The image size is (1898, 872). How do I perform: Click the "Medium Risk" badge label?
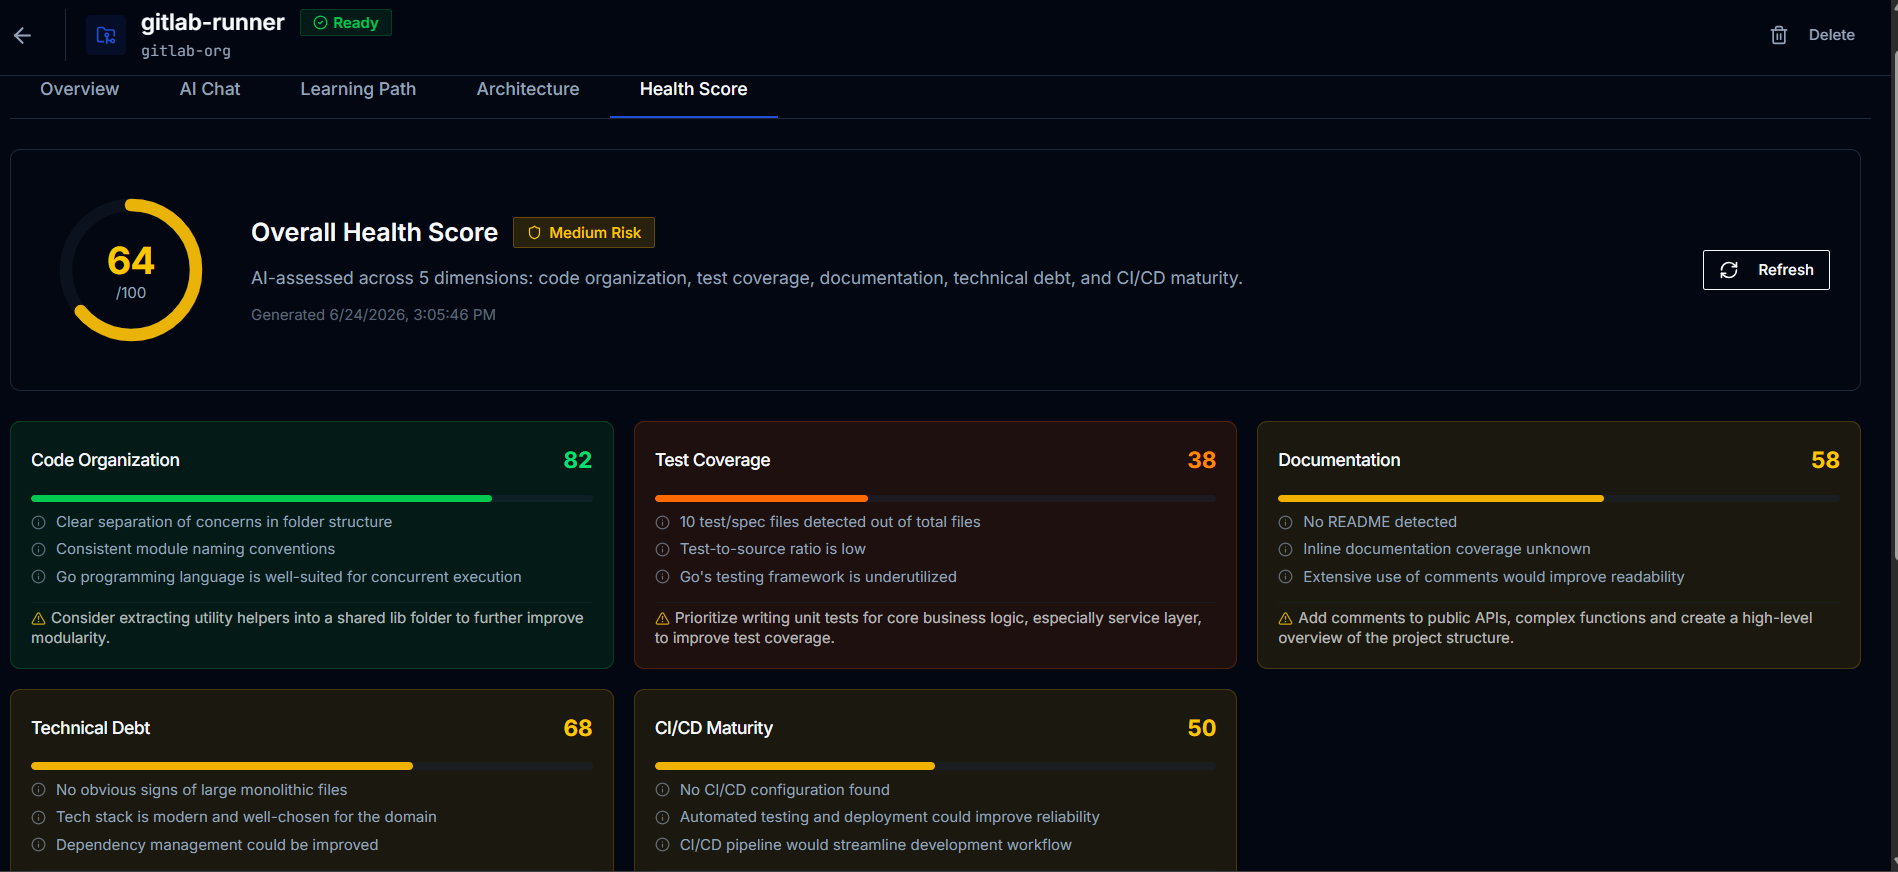pyautogui.click(x=595, y=233)
